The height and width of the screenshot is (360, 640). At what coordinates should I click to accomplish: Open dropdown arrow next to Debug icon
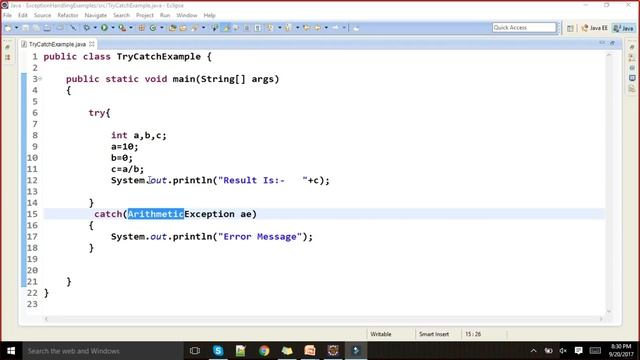click(95, 28)
